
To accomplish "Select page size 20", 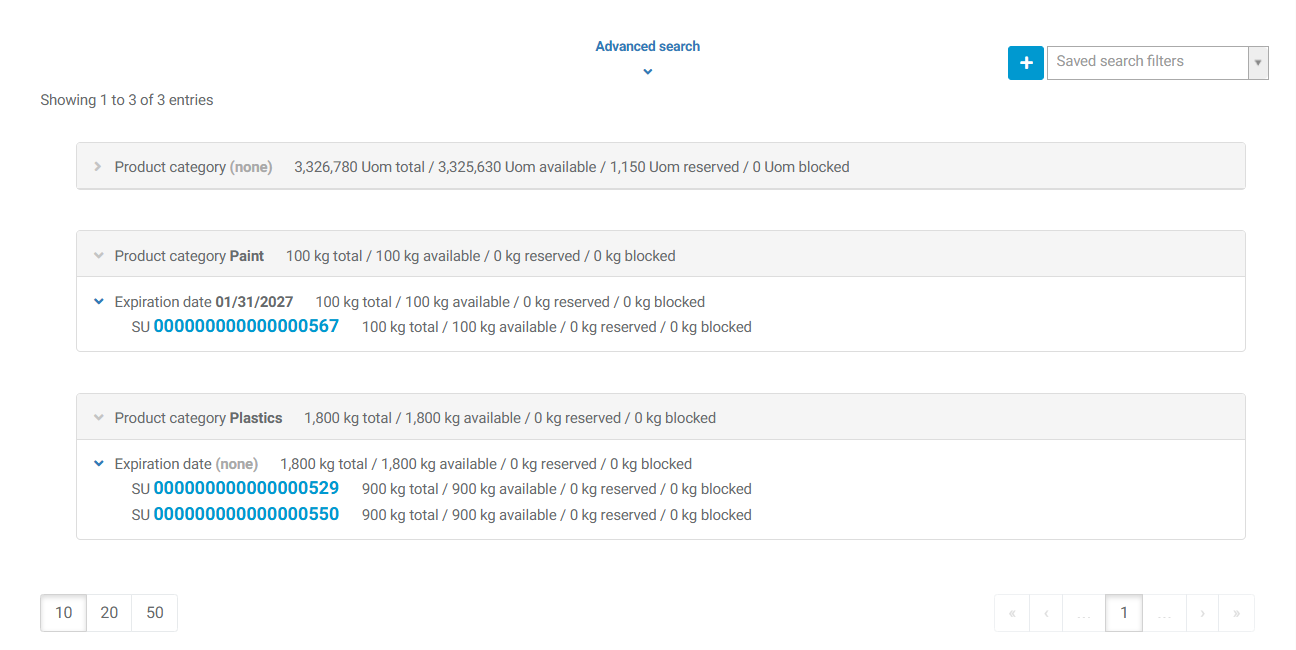I will 109,612.
